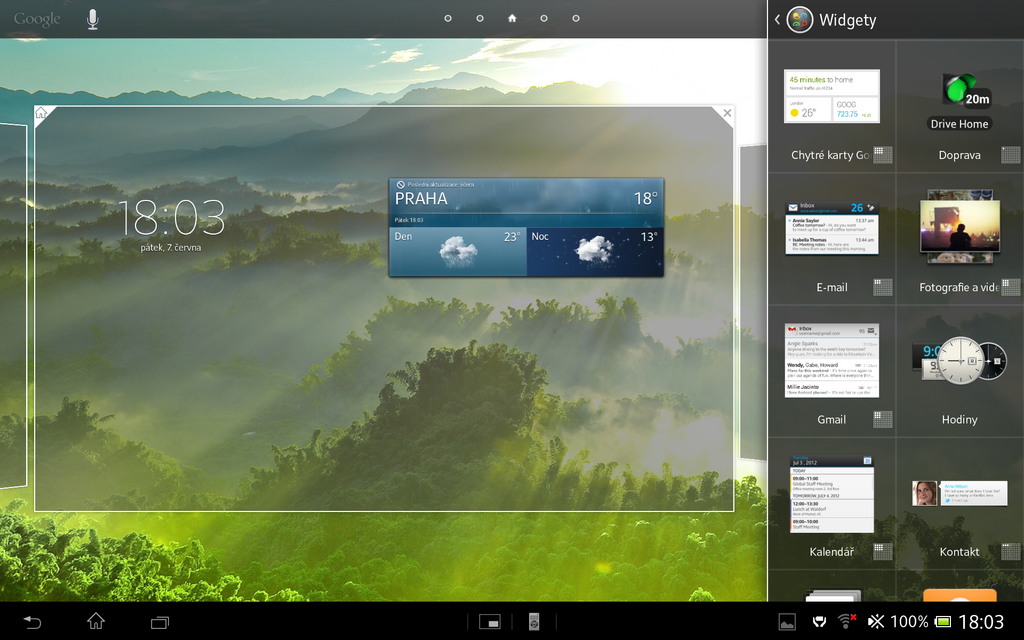Screen dimensions: 1024x640
Task: Tap the voice search microphone icon
Action: coord(92,17)
